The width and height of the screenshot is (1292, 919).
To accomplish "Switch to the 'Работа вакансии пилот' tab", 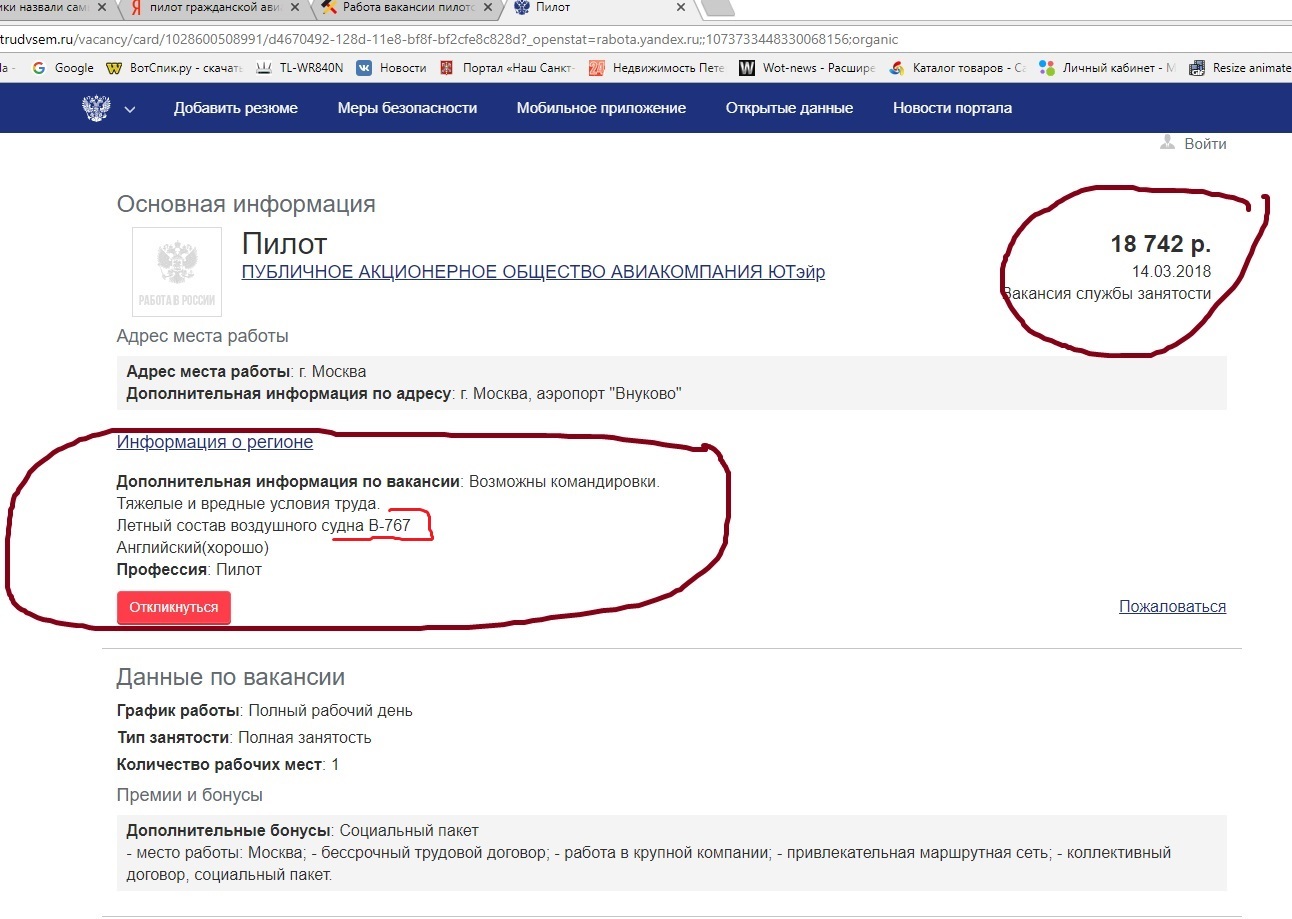I will click(406, 8).
